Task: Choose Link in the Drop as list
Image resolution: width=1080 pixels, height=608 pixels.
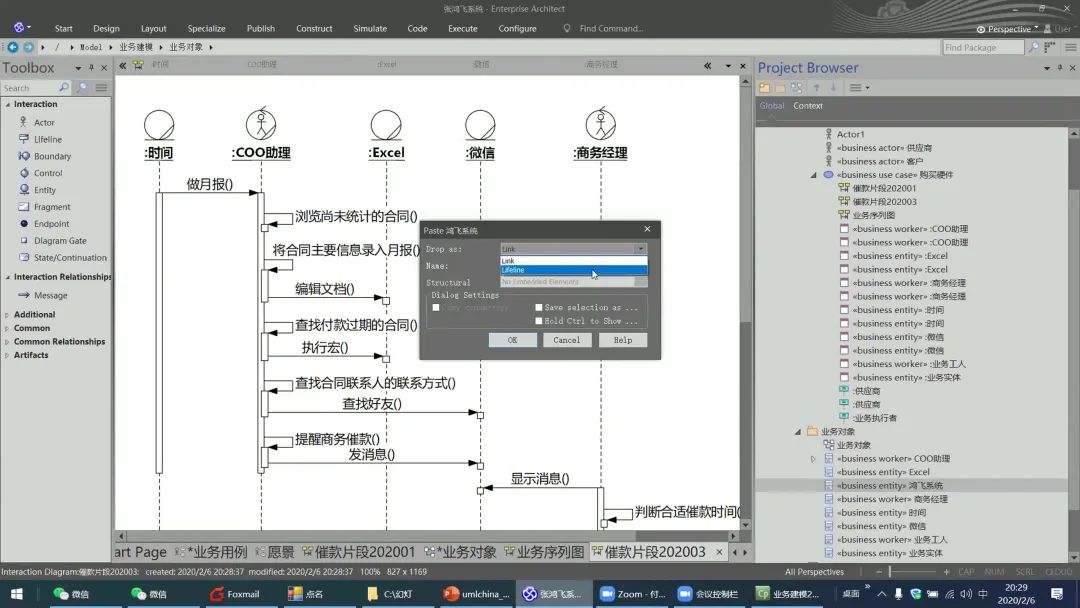Action: click(573, 261)
